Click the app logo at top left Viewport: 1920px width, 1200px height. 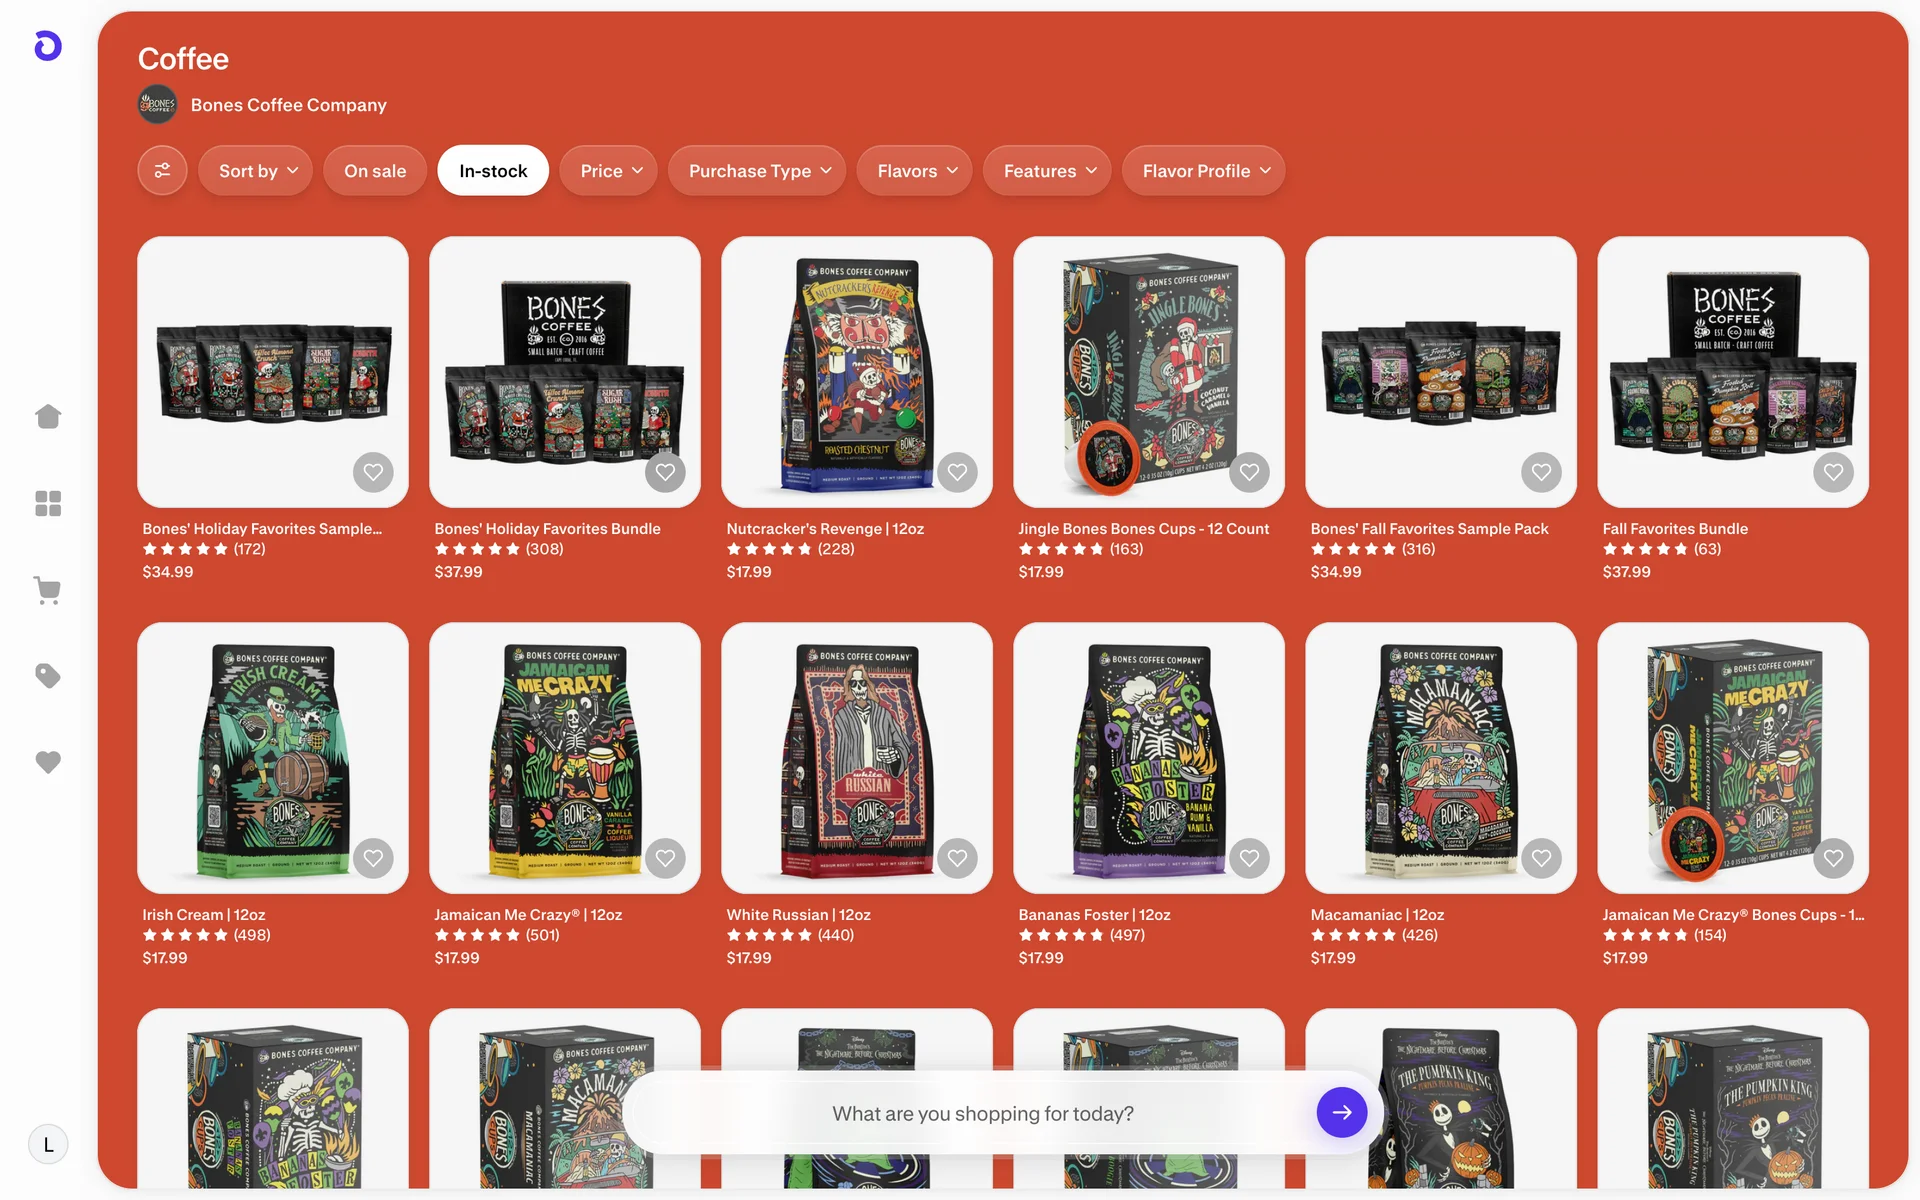[48, 46]
